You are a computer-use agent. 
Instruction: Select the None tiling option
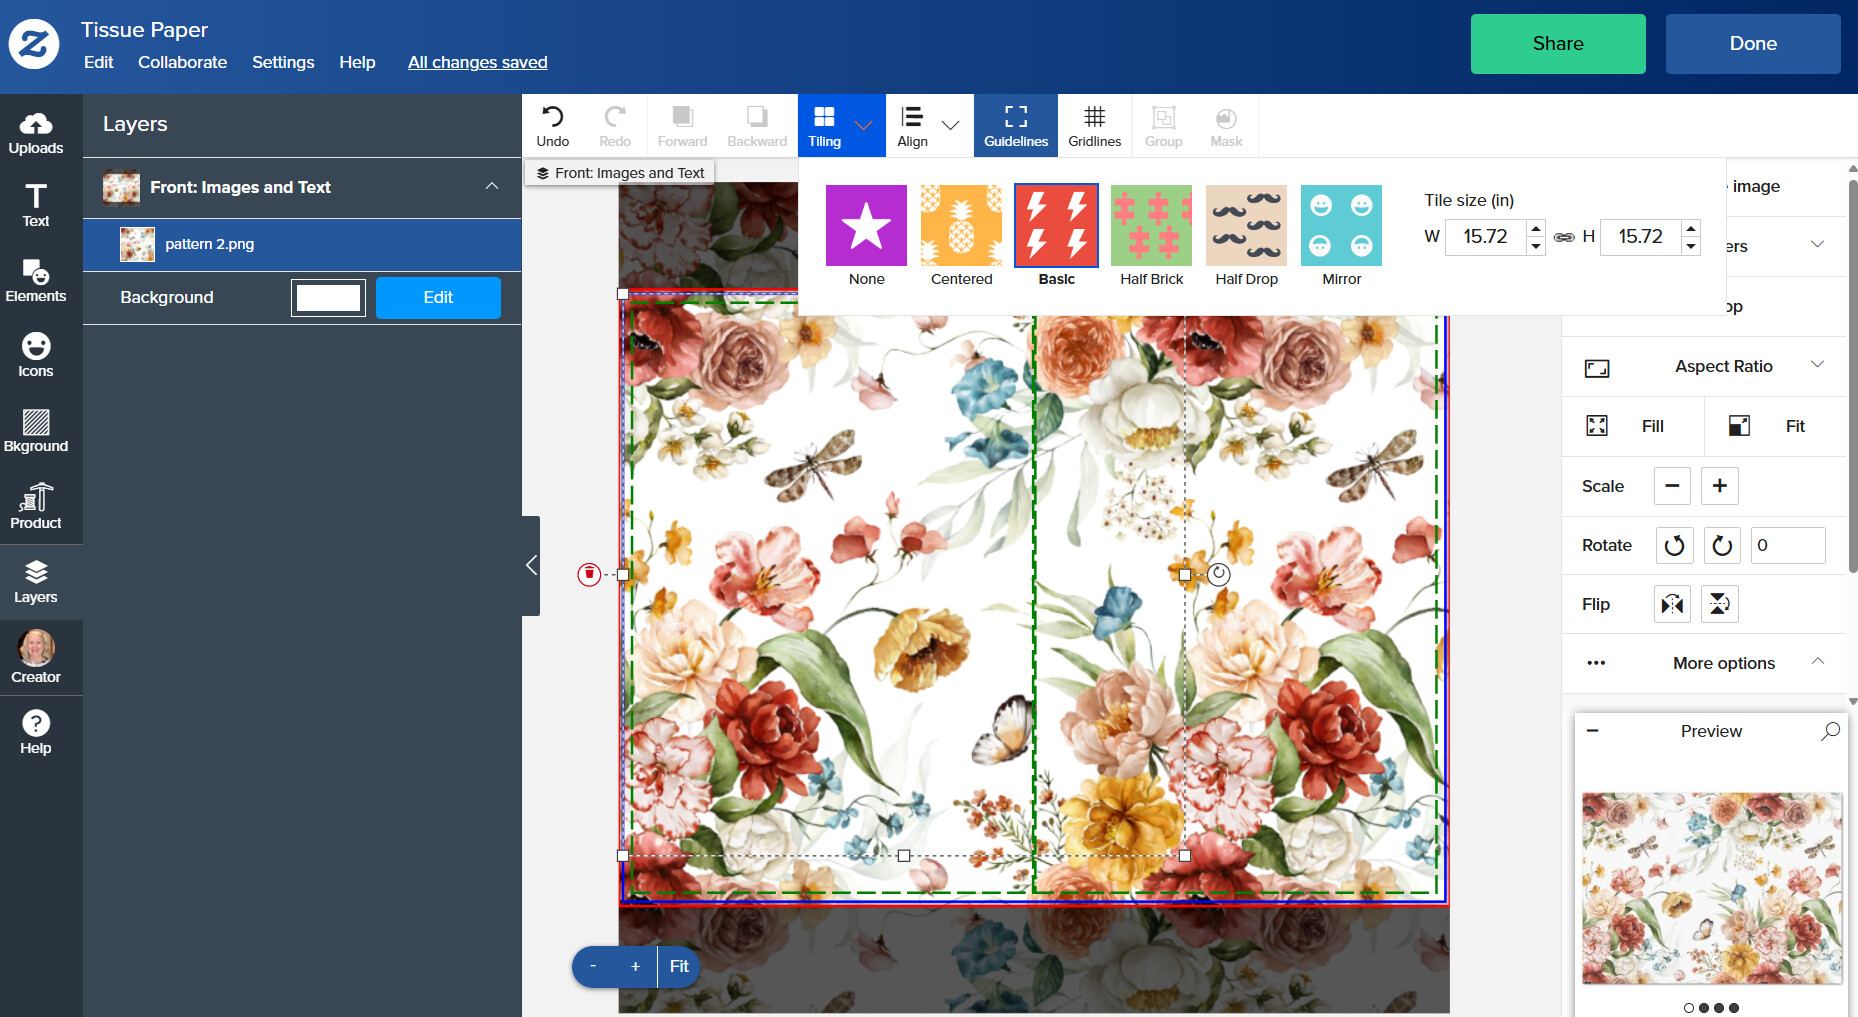click(866, 236)
